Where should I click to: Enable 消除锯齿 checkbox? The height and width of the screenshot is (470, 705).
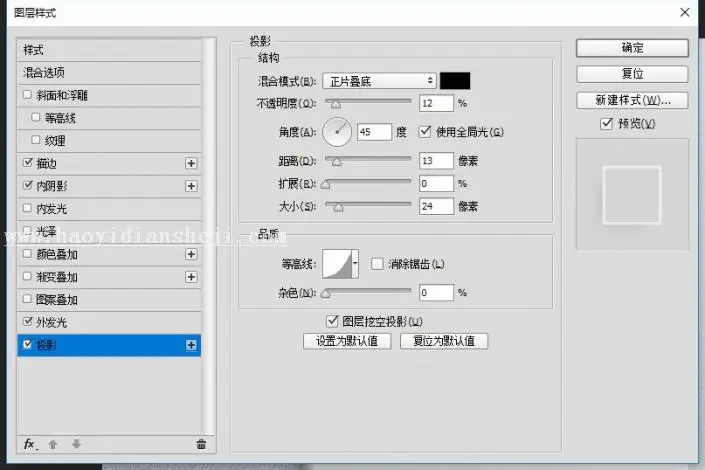[377, 264]
